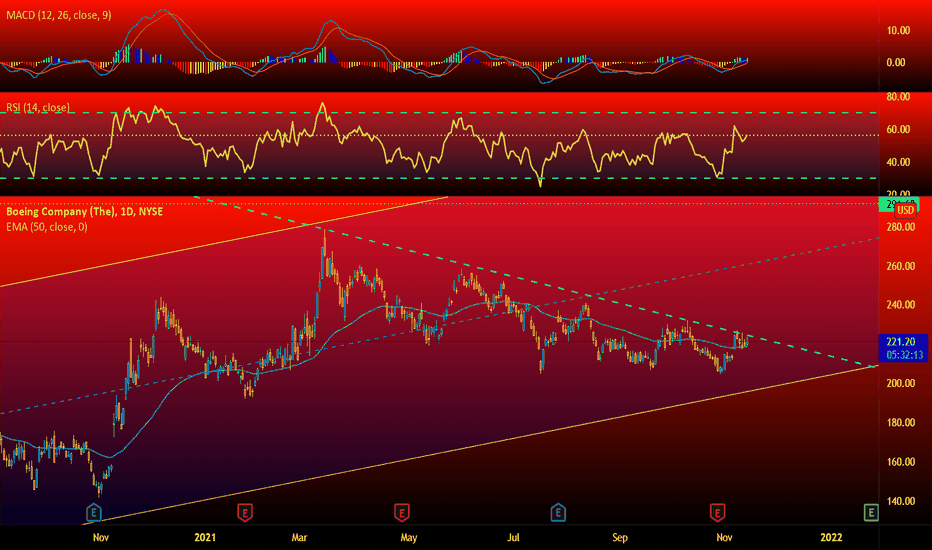Click the 180.00 price axis label
Image resolution: width=932 pixels, height=550 pixels.
tap(900, 423)
